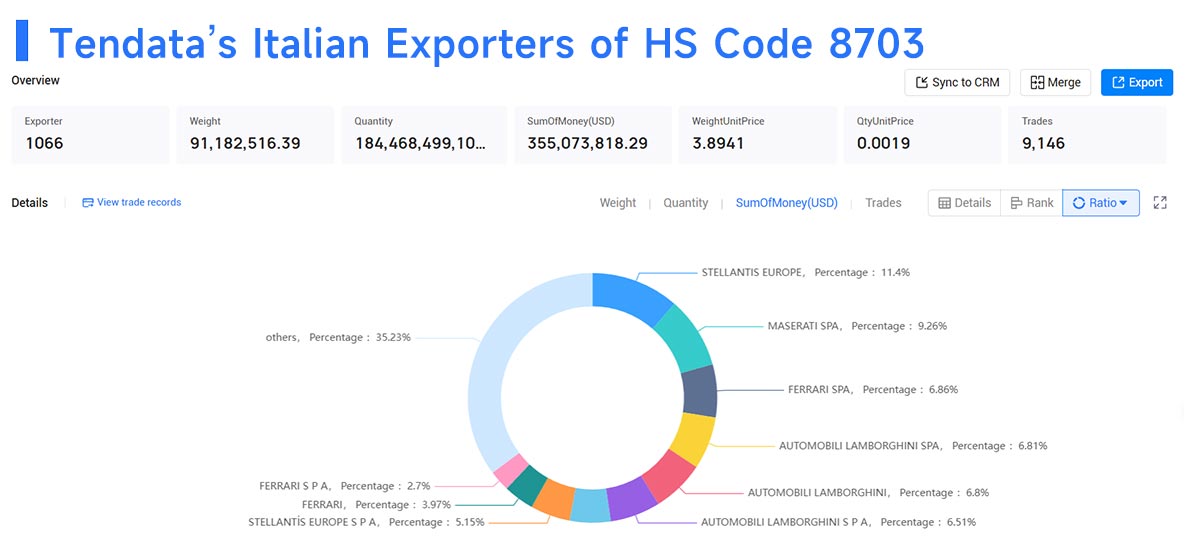The height and width of the screenshot is (539, 1190).
Task: Switch to Rank chart view
Action: (1031, 203)
